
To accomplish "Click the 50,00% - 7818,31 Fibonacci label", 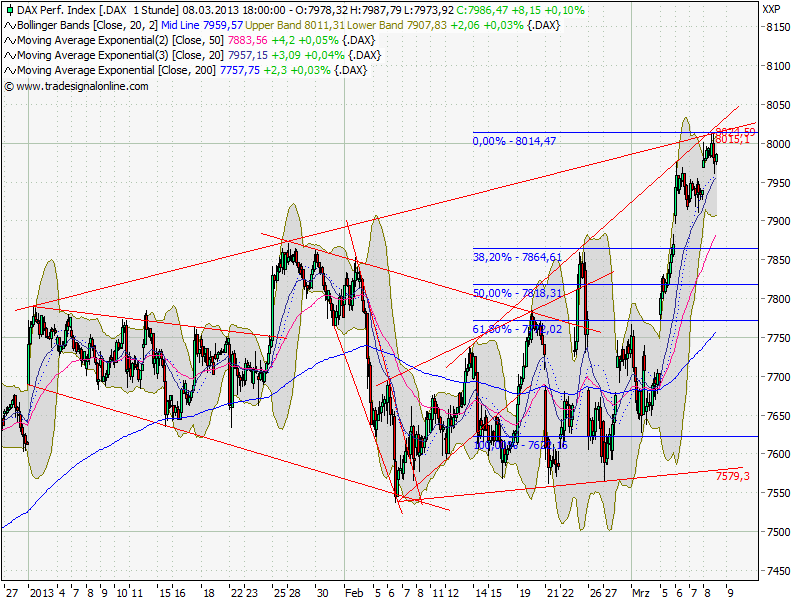I will coord(517,293).
